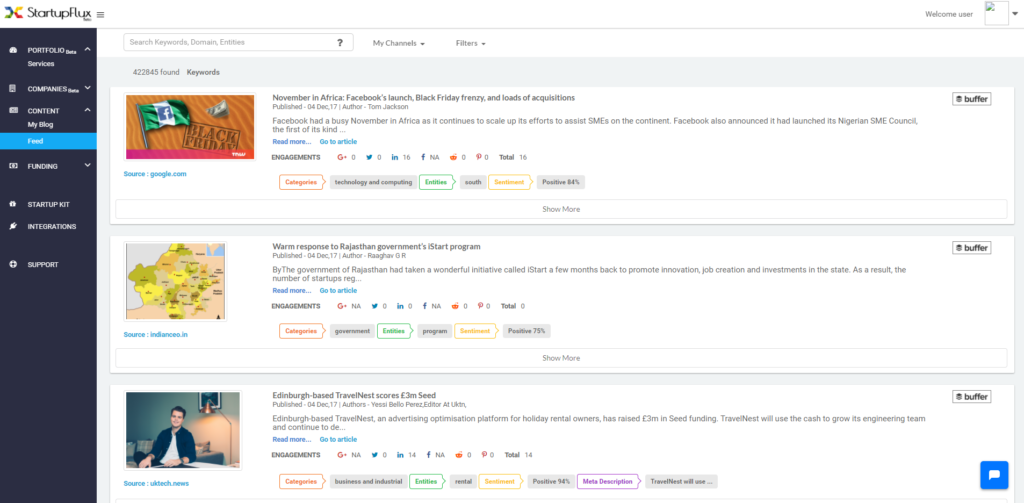Image resolution: width=1024 pixels, height=503 pixels.
Task: Click the Black Friday article thumbnail
Action: pyautogui.click(x=190, y=127)
